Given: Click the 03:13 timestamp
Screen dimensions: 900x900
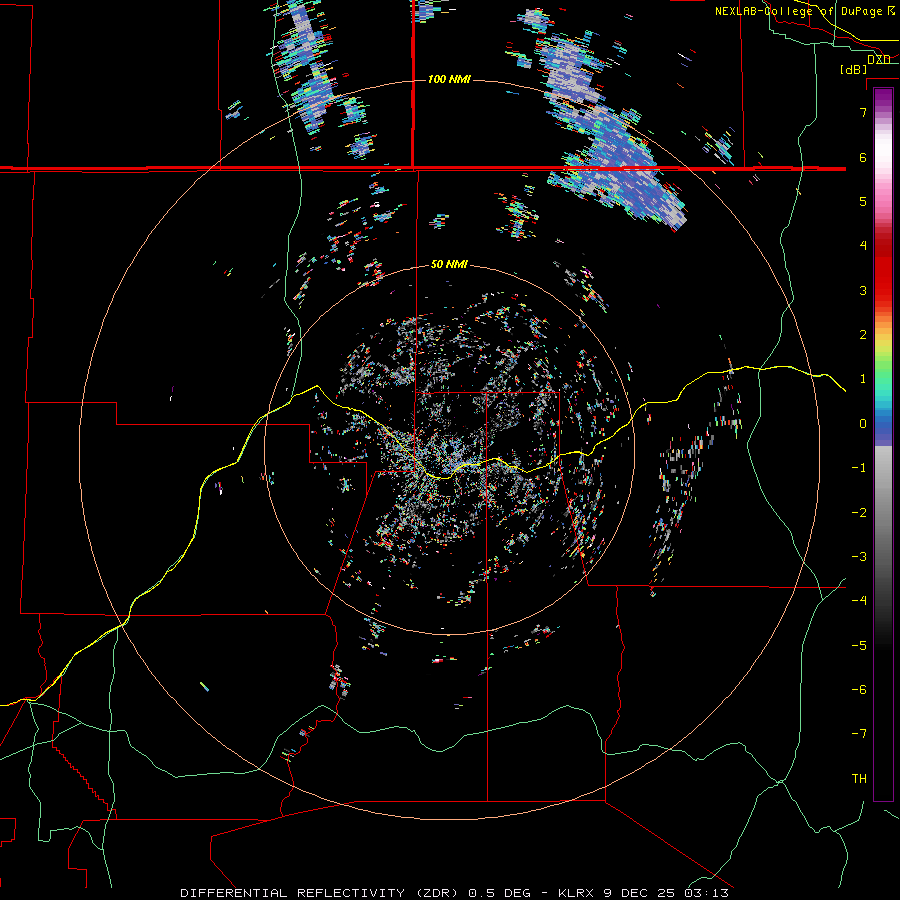Looking at the screenshot, I should tap(709, 893).
